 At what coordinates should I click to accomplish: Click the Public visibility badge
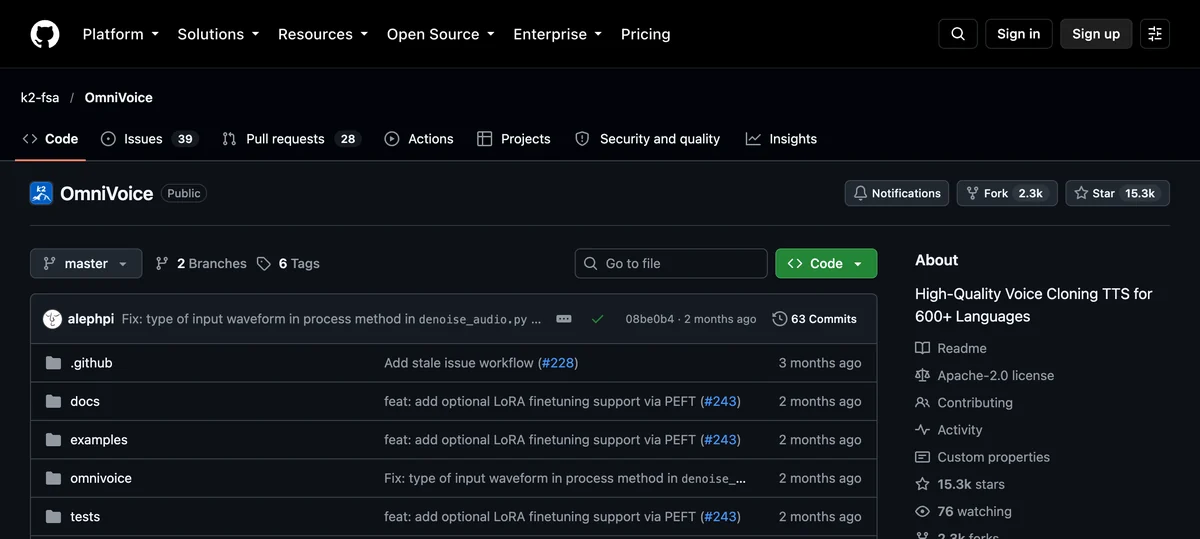[x=184, y=193]
